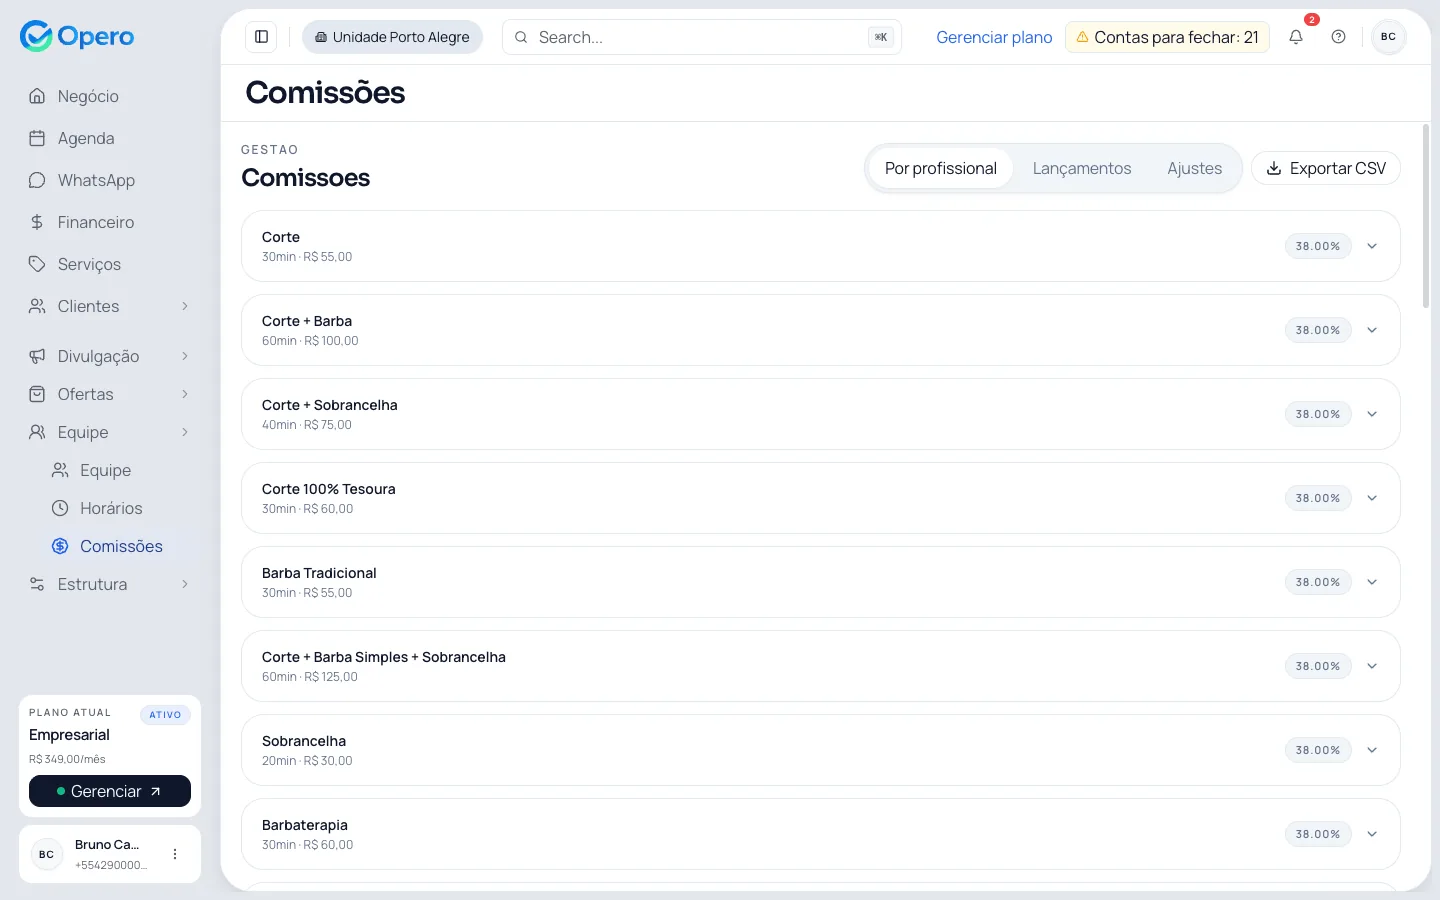Click the Comissões coin icon
This screenshot has width=1440, height=900.
pos(60,546)
